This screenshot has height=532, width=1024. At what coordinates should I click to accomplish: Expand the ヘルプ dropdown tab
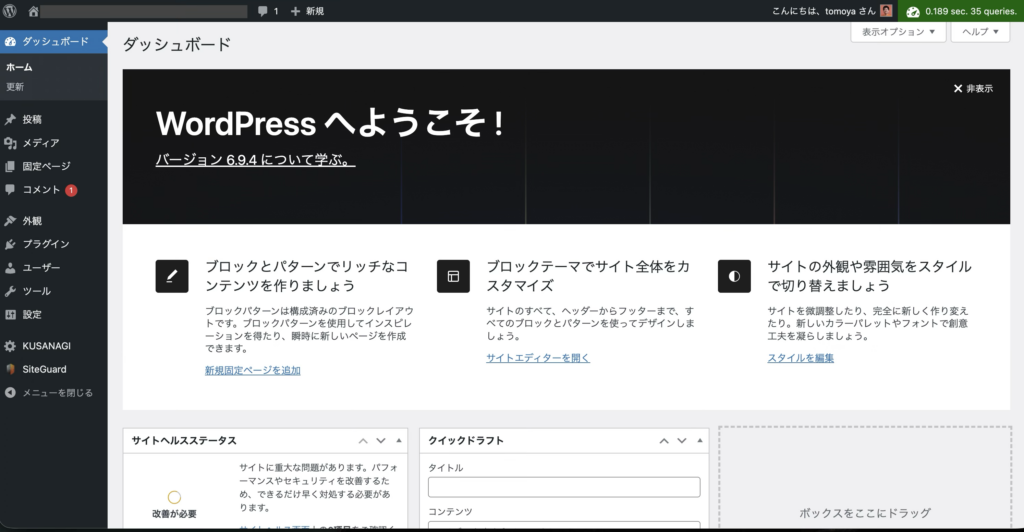(x=982, y=32)
